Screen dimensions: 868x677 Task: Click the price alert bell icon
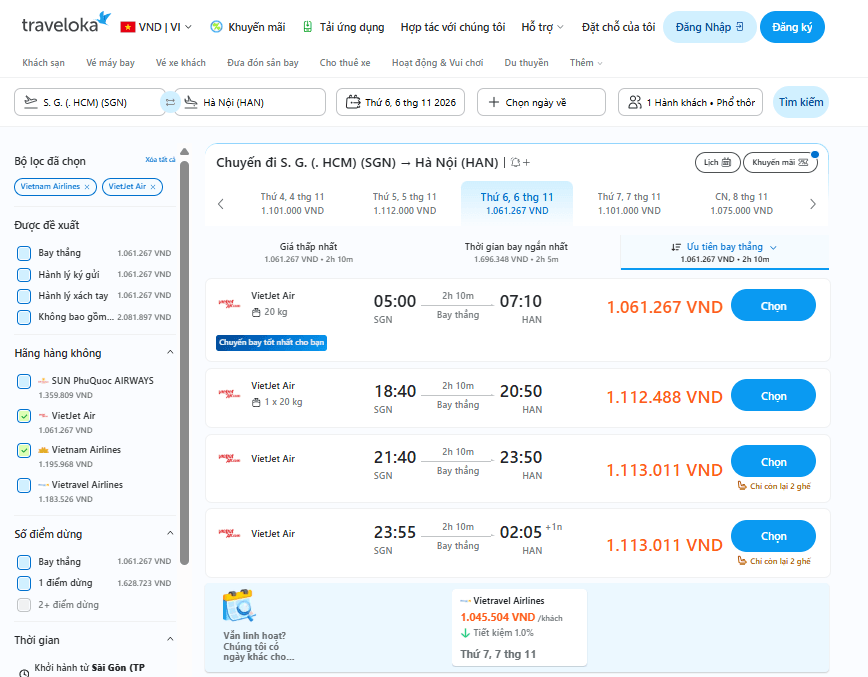click(520, 163)
